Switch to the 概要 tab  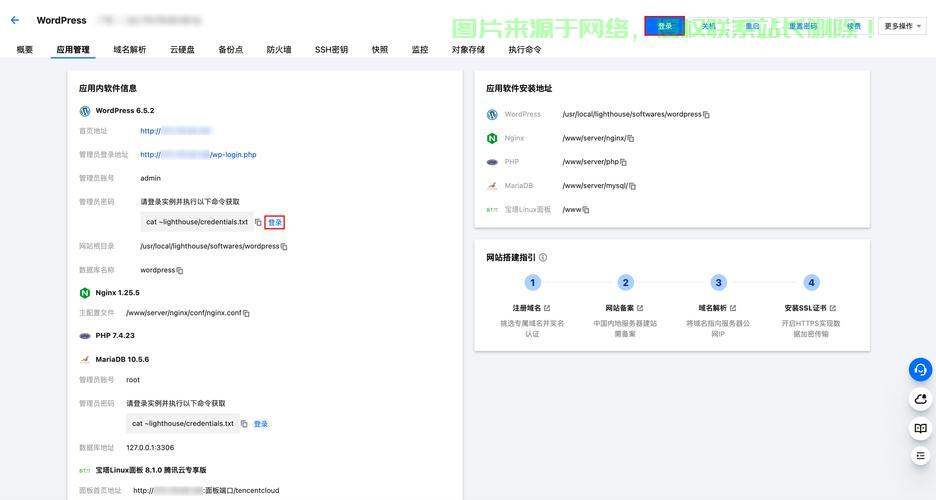tap(24, 50)
